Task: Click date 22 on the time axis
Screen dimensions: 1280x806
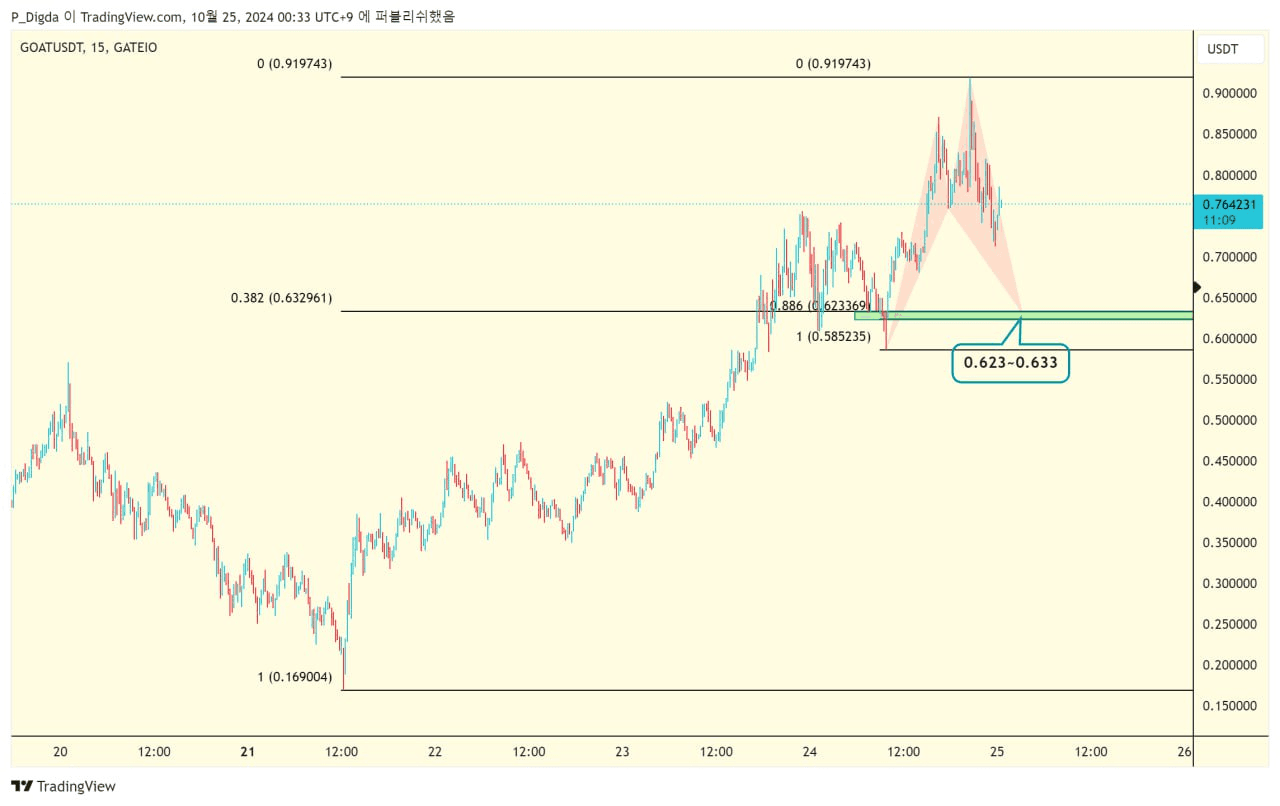Action: (435, 752)
